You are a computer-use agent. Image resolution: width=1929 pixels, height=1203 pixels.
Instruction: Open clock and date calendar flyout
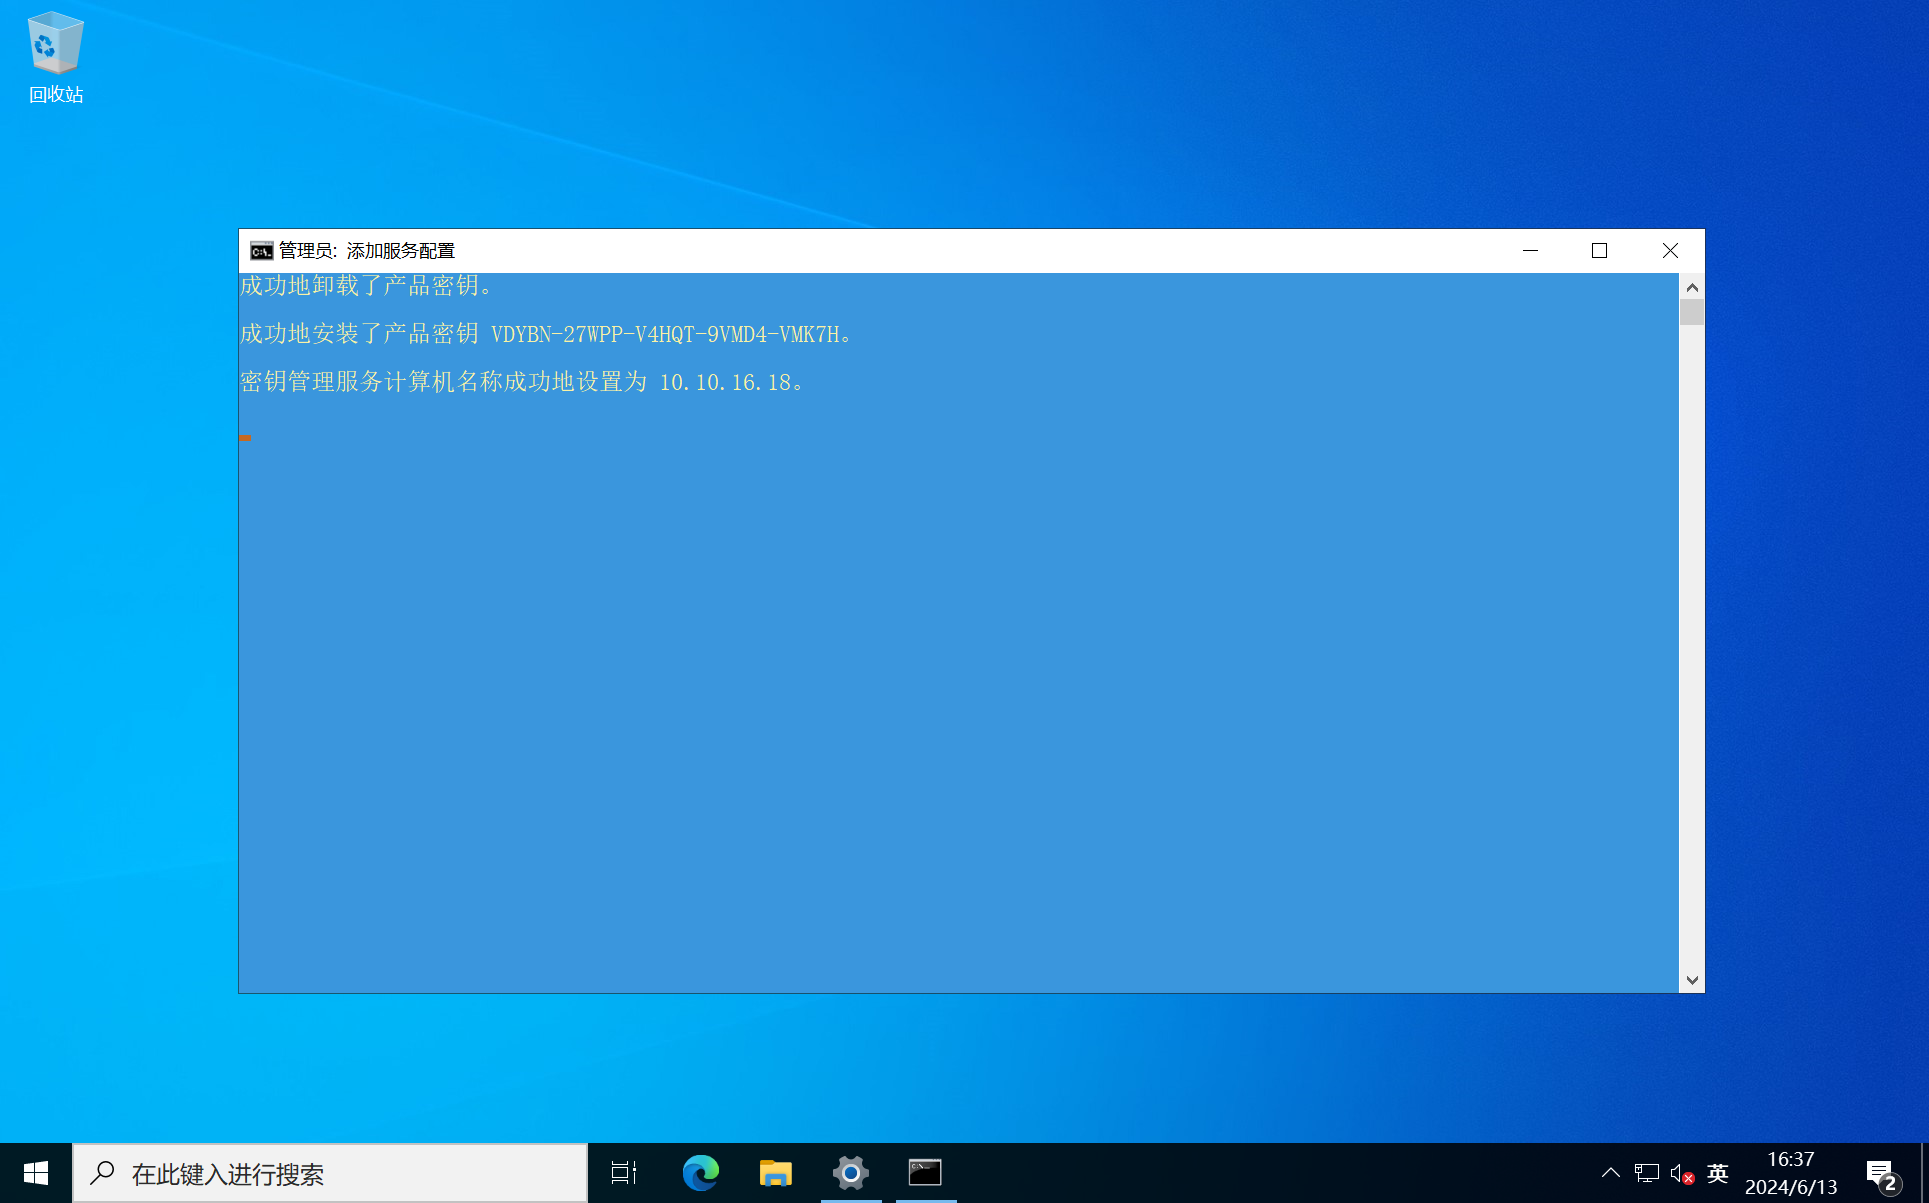point(1790,1173)
